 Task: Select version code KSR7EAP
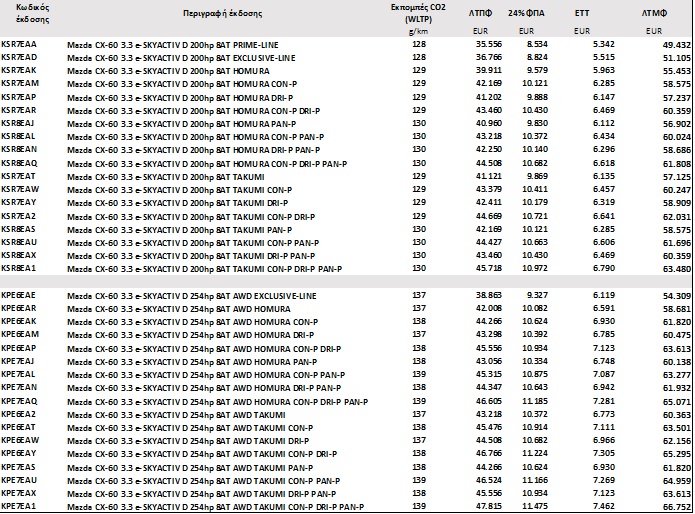pos(19,97)
